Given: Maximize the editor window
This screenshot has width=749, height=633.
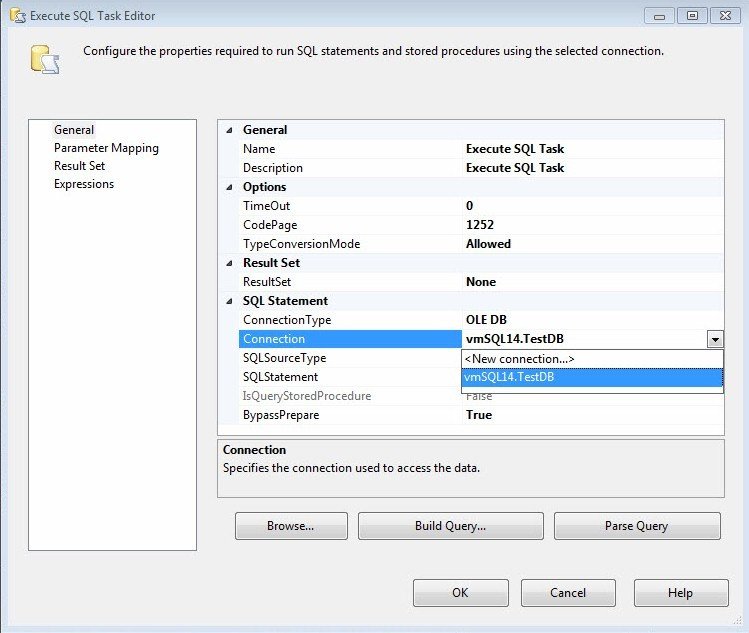Looking at the screenshot, I should (692, 16).
